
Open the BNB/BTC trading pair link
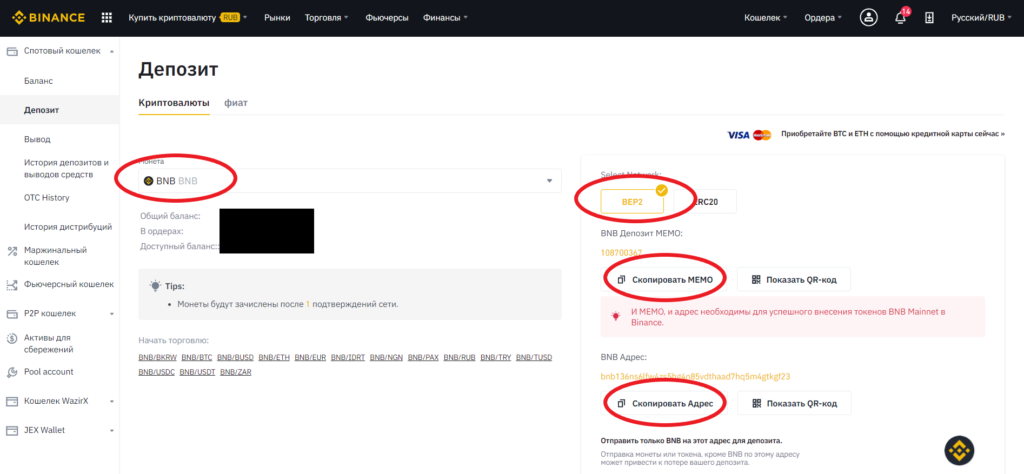(197, 358)
